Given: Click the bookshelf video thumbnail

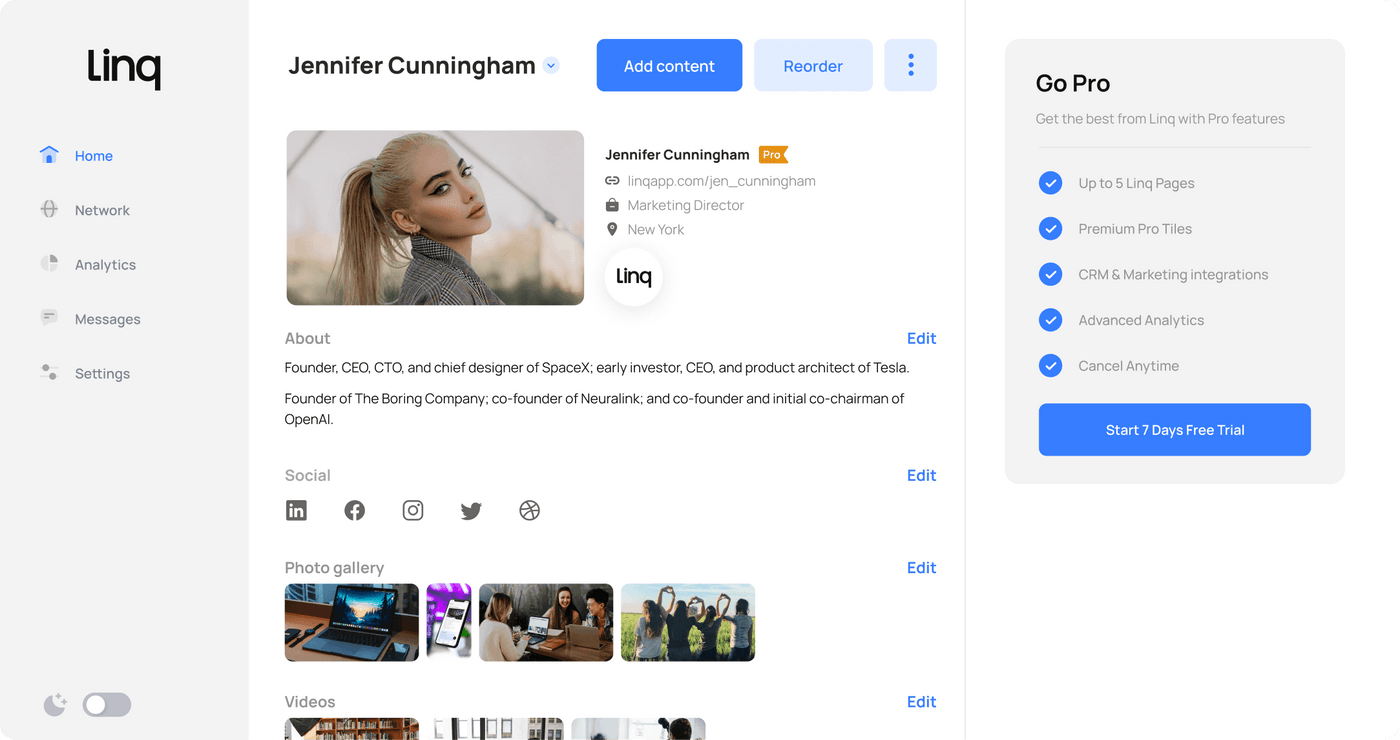Looking at the screenshot, I should pos(352,729).
